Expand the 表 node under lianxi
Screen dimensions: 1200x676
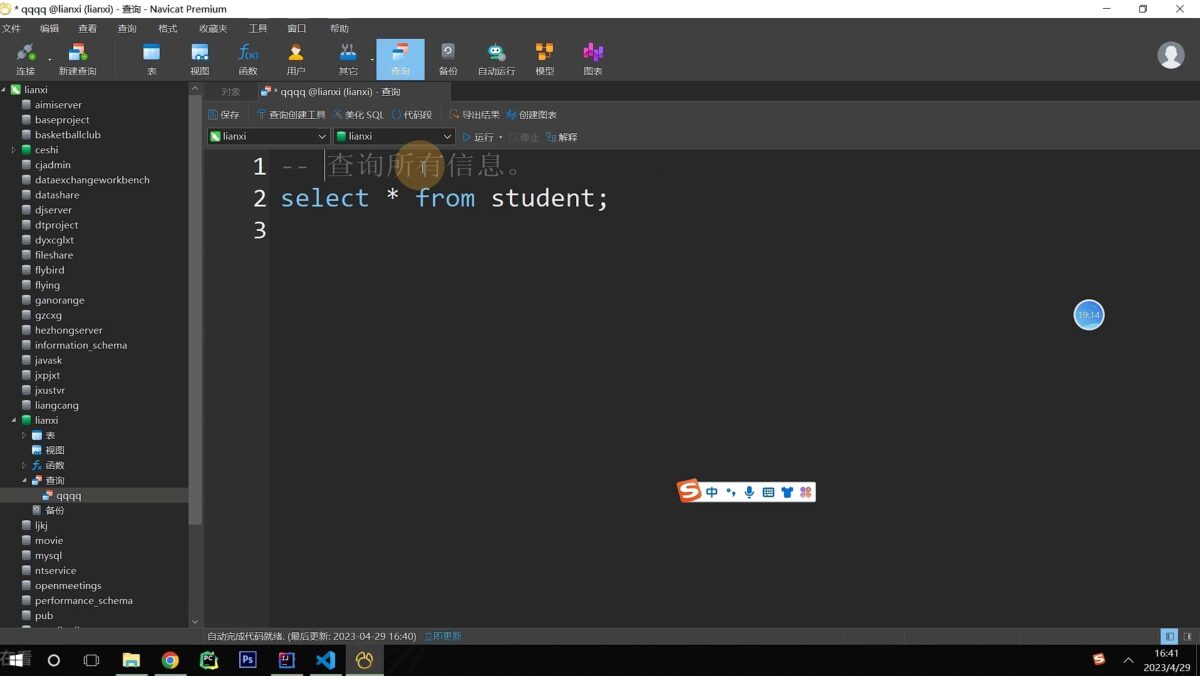(x=25, y=435)
